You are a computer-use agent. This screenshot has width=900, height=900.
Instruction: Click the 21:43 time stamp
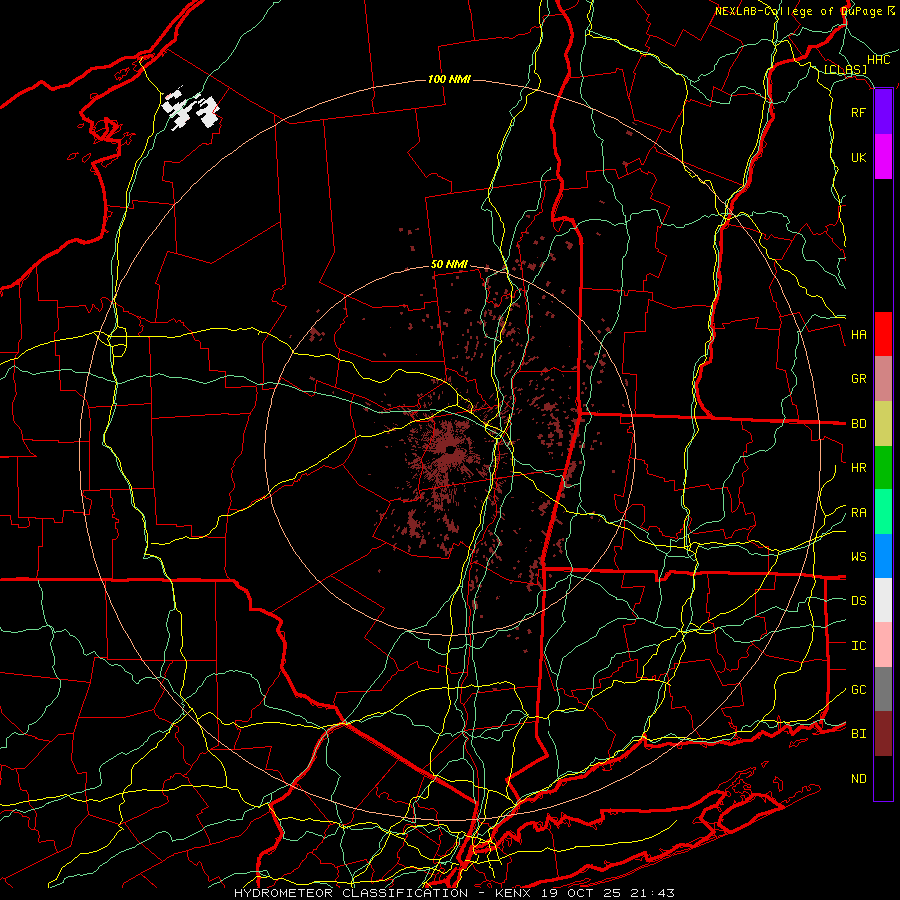point(653,893)
